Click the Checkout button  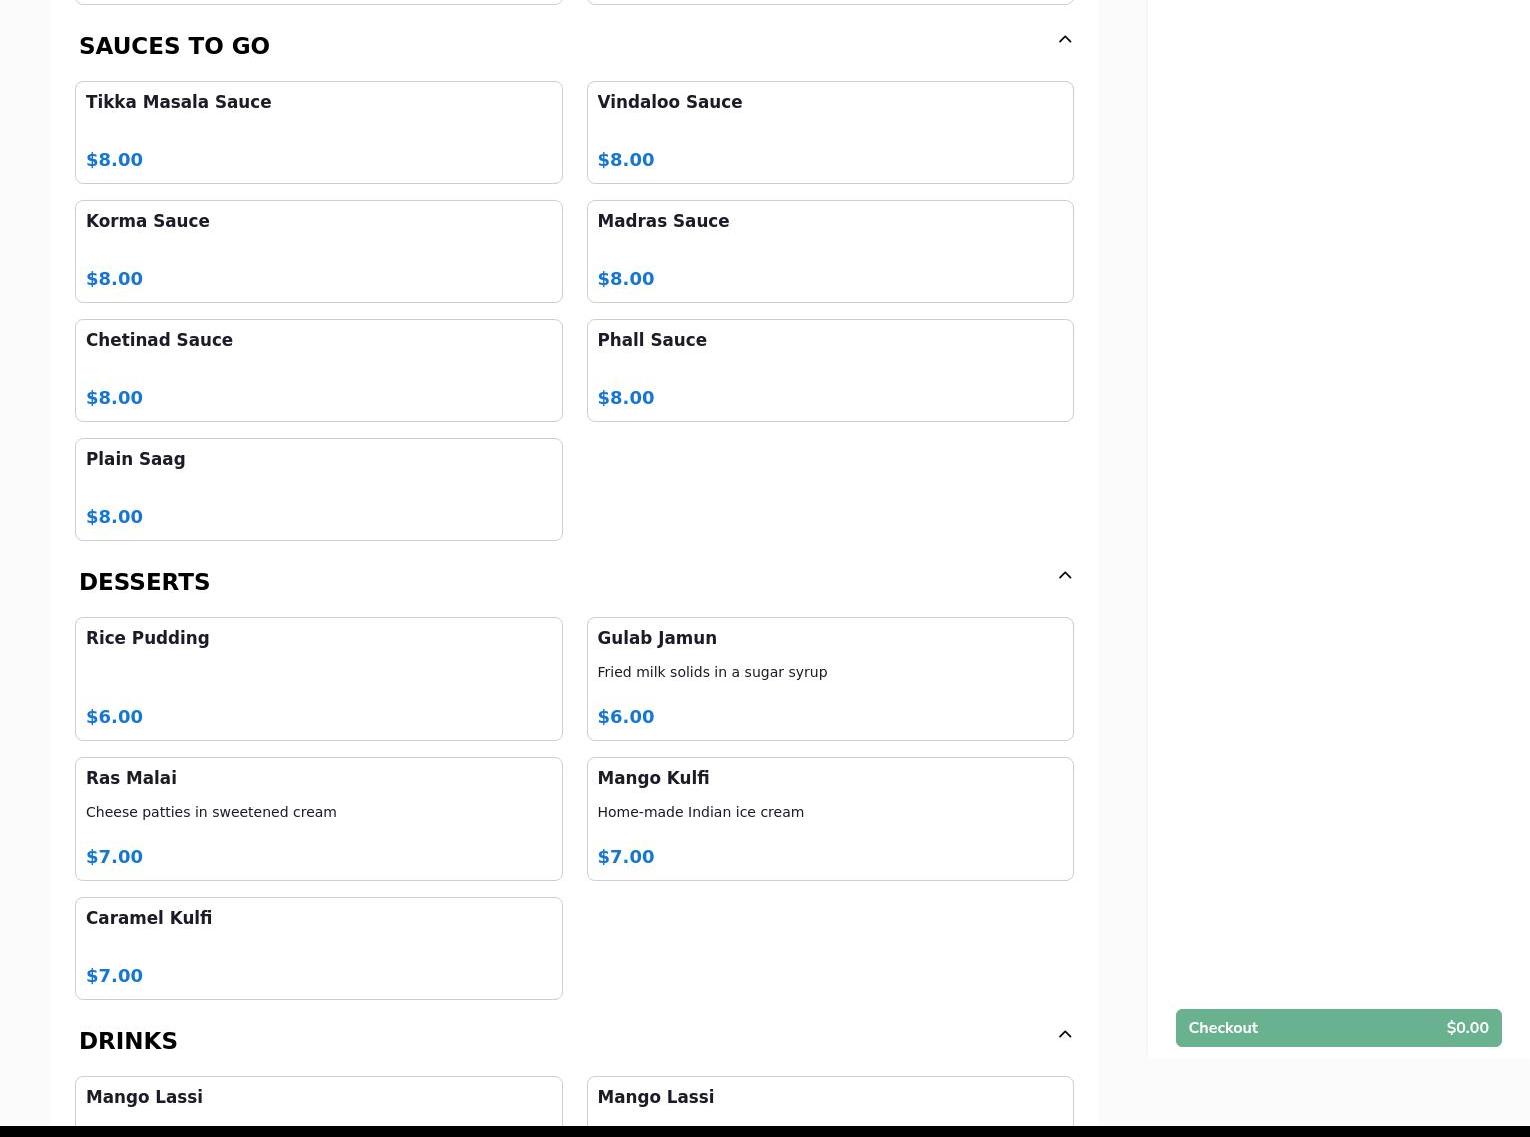1337,1028
